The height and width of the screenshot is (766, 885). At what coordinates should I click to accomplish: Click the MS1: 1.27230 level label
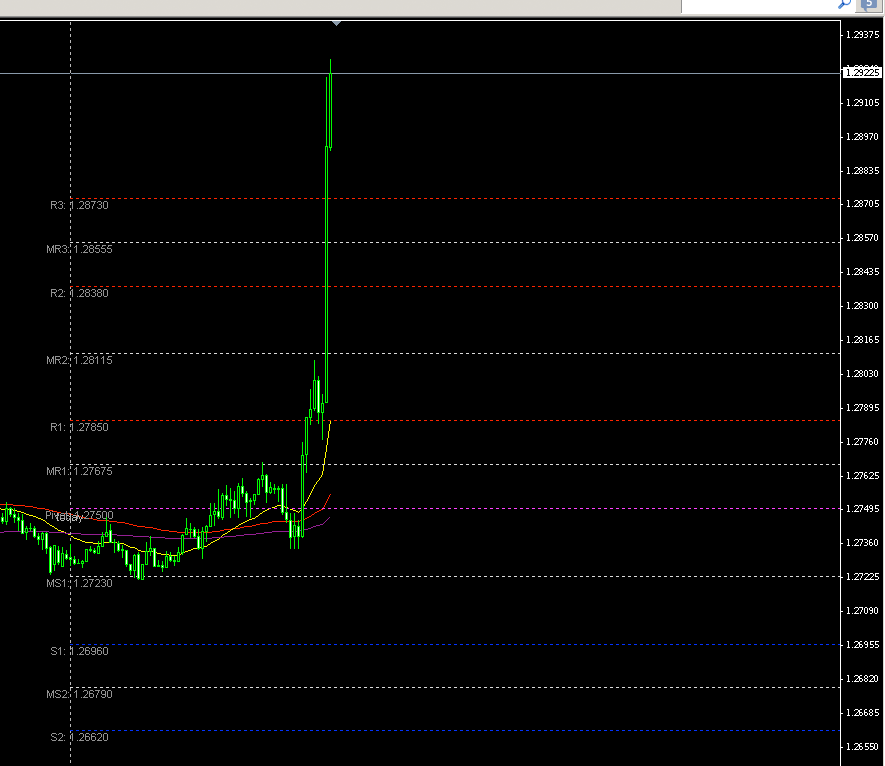click(x=80, y=581)
